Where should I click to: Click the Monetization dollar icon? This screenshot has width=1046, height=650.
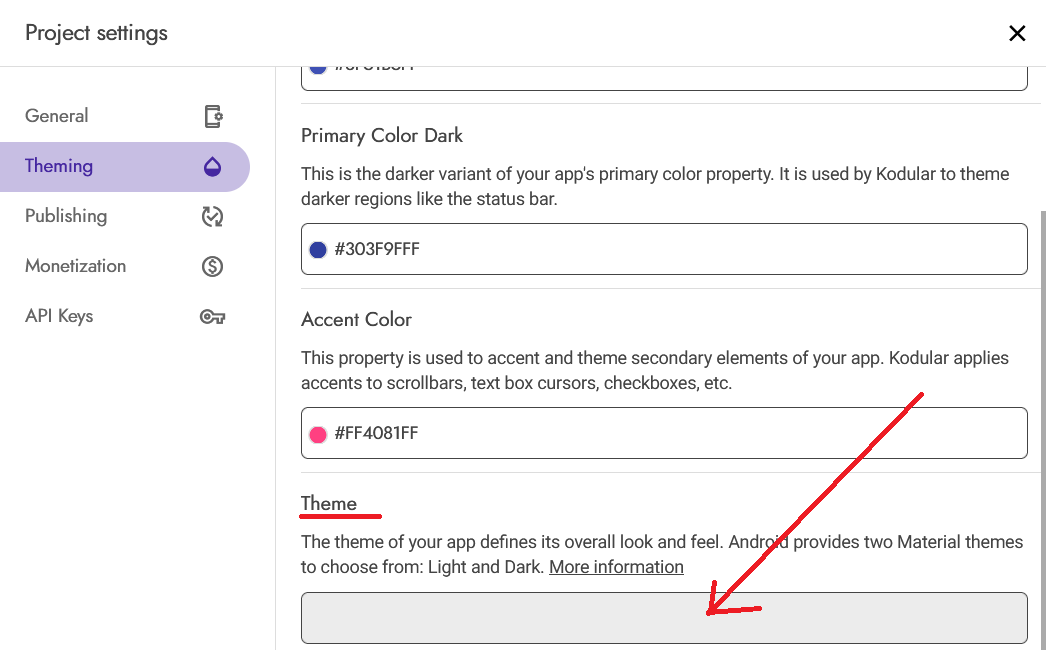[x=212, y=266]
